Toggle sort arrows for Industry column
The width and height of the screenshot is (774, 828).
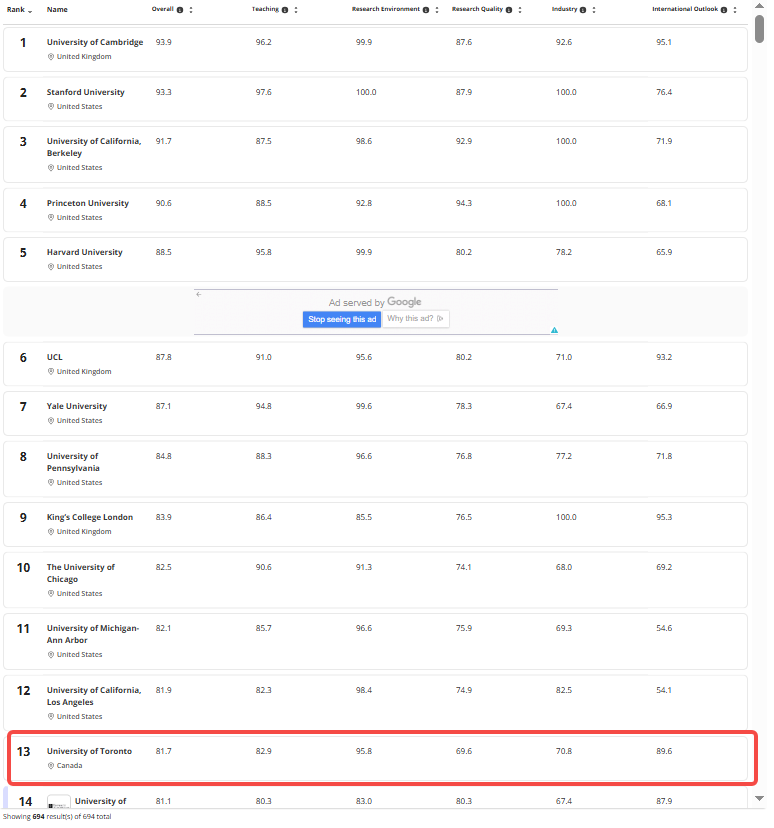point(595,9)
